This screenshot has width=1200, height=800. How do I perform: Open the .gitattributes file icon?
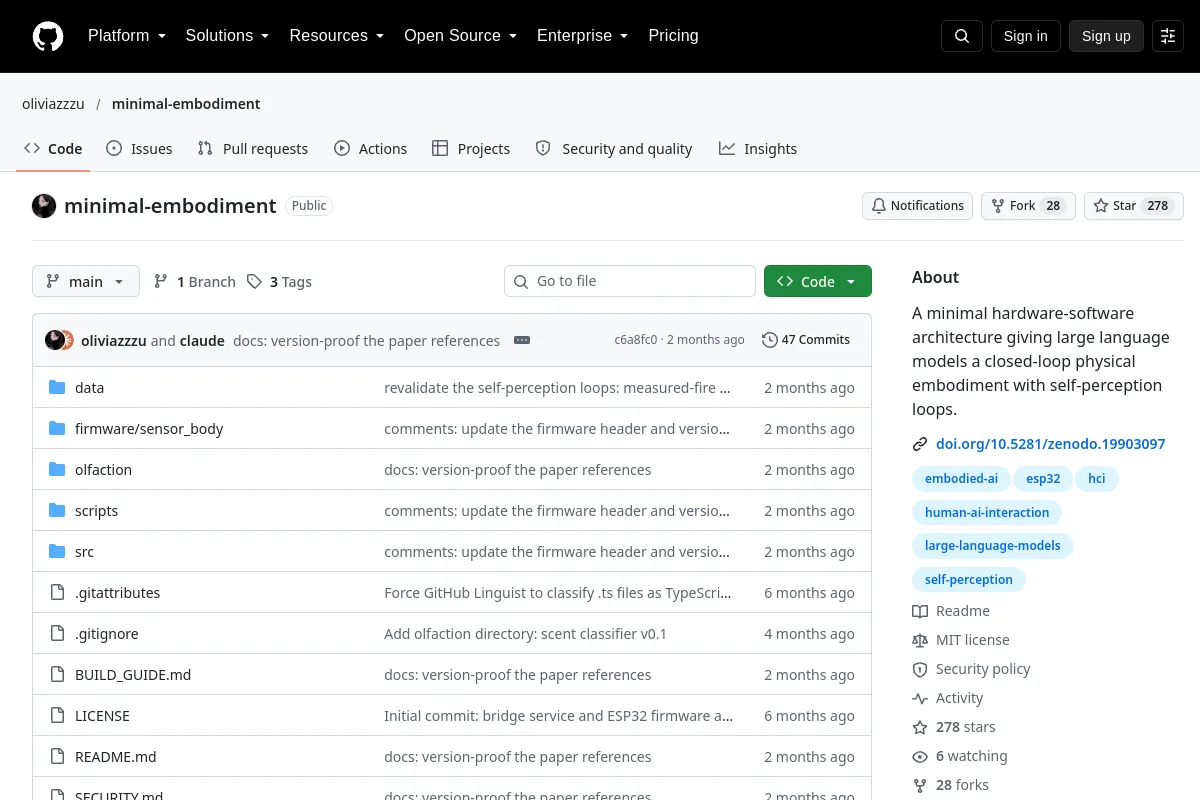point(57,593)
